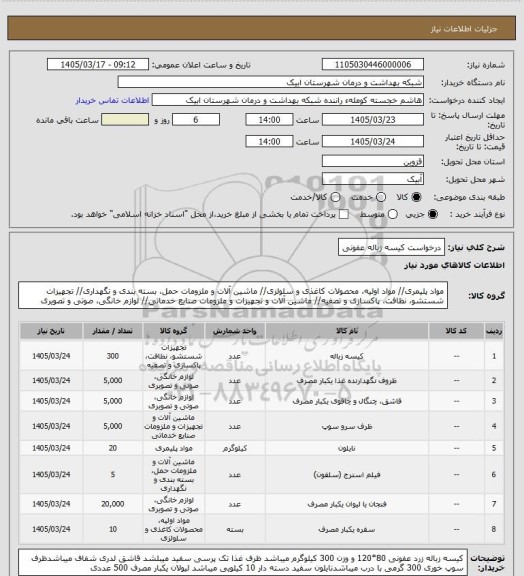
Task: Click the announcement date field 1405/03/17 - 09:12
Action: (98, 65)
